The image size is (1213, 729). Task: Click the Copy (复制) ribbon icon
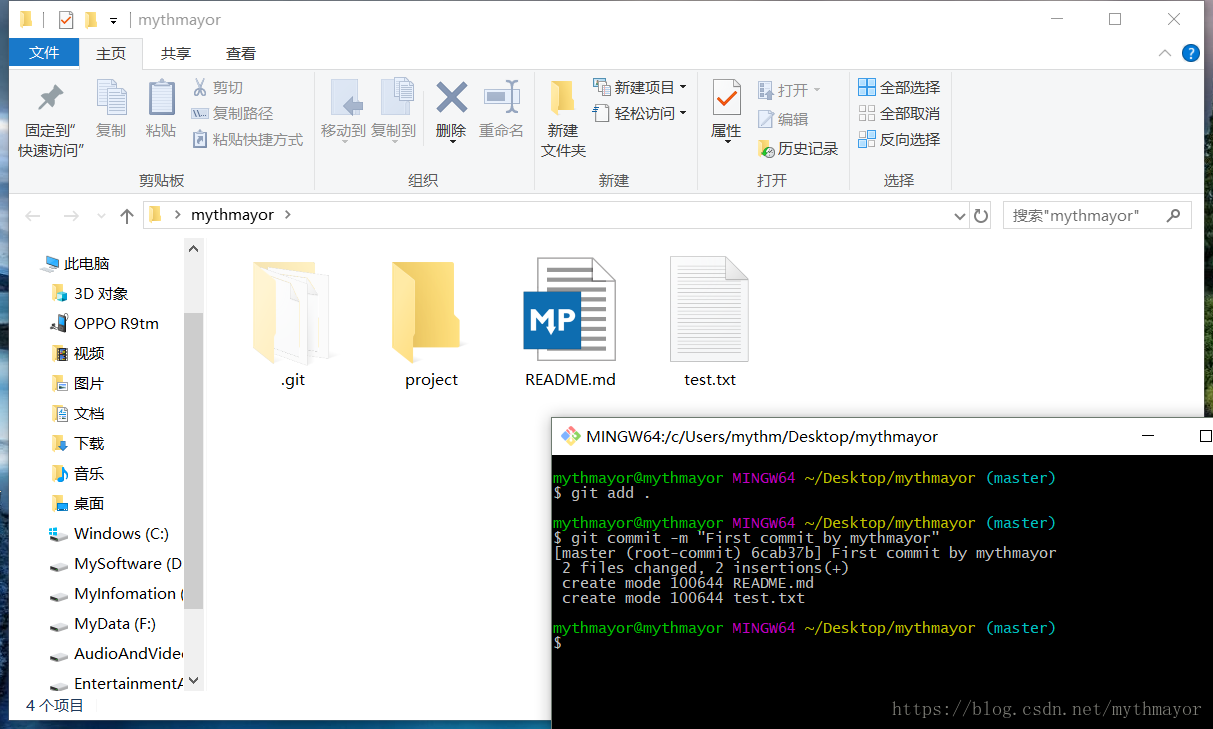pos(111,99)
